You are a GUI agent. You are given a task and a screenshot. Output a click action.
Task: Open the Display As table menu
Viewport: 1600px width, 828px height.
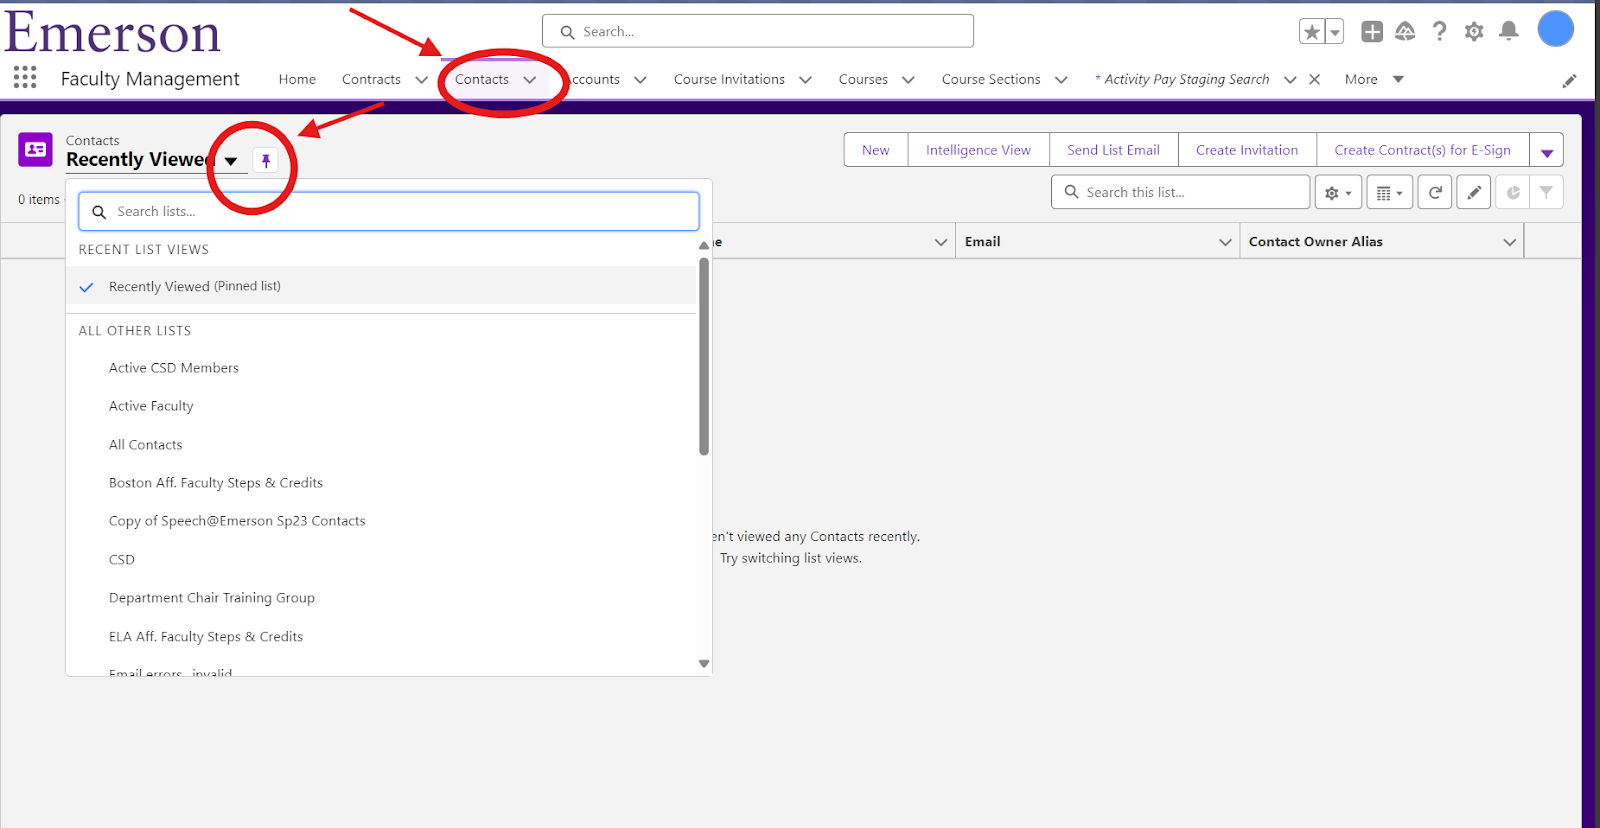(x=1390, y=192)
